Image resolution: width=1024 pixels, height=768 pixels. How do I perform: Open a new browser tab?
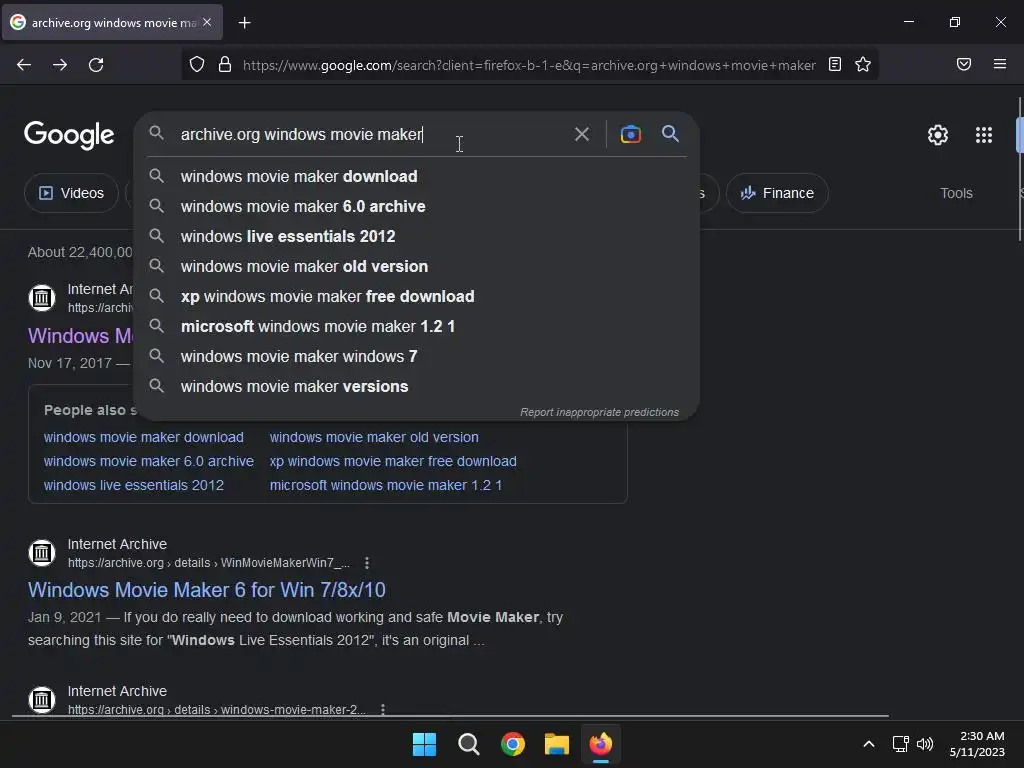244,23
